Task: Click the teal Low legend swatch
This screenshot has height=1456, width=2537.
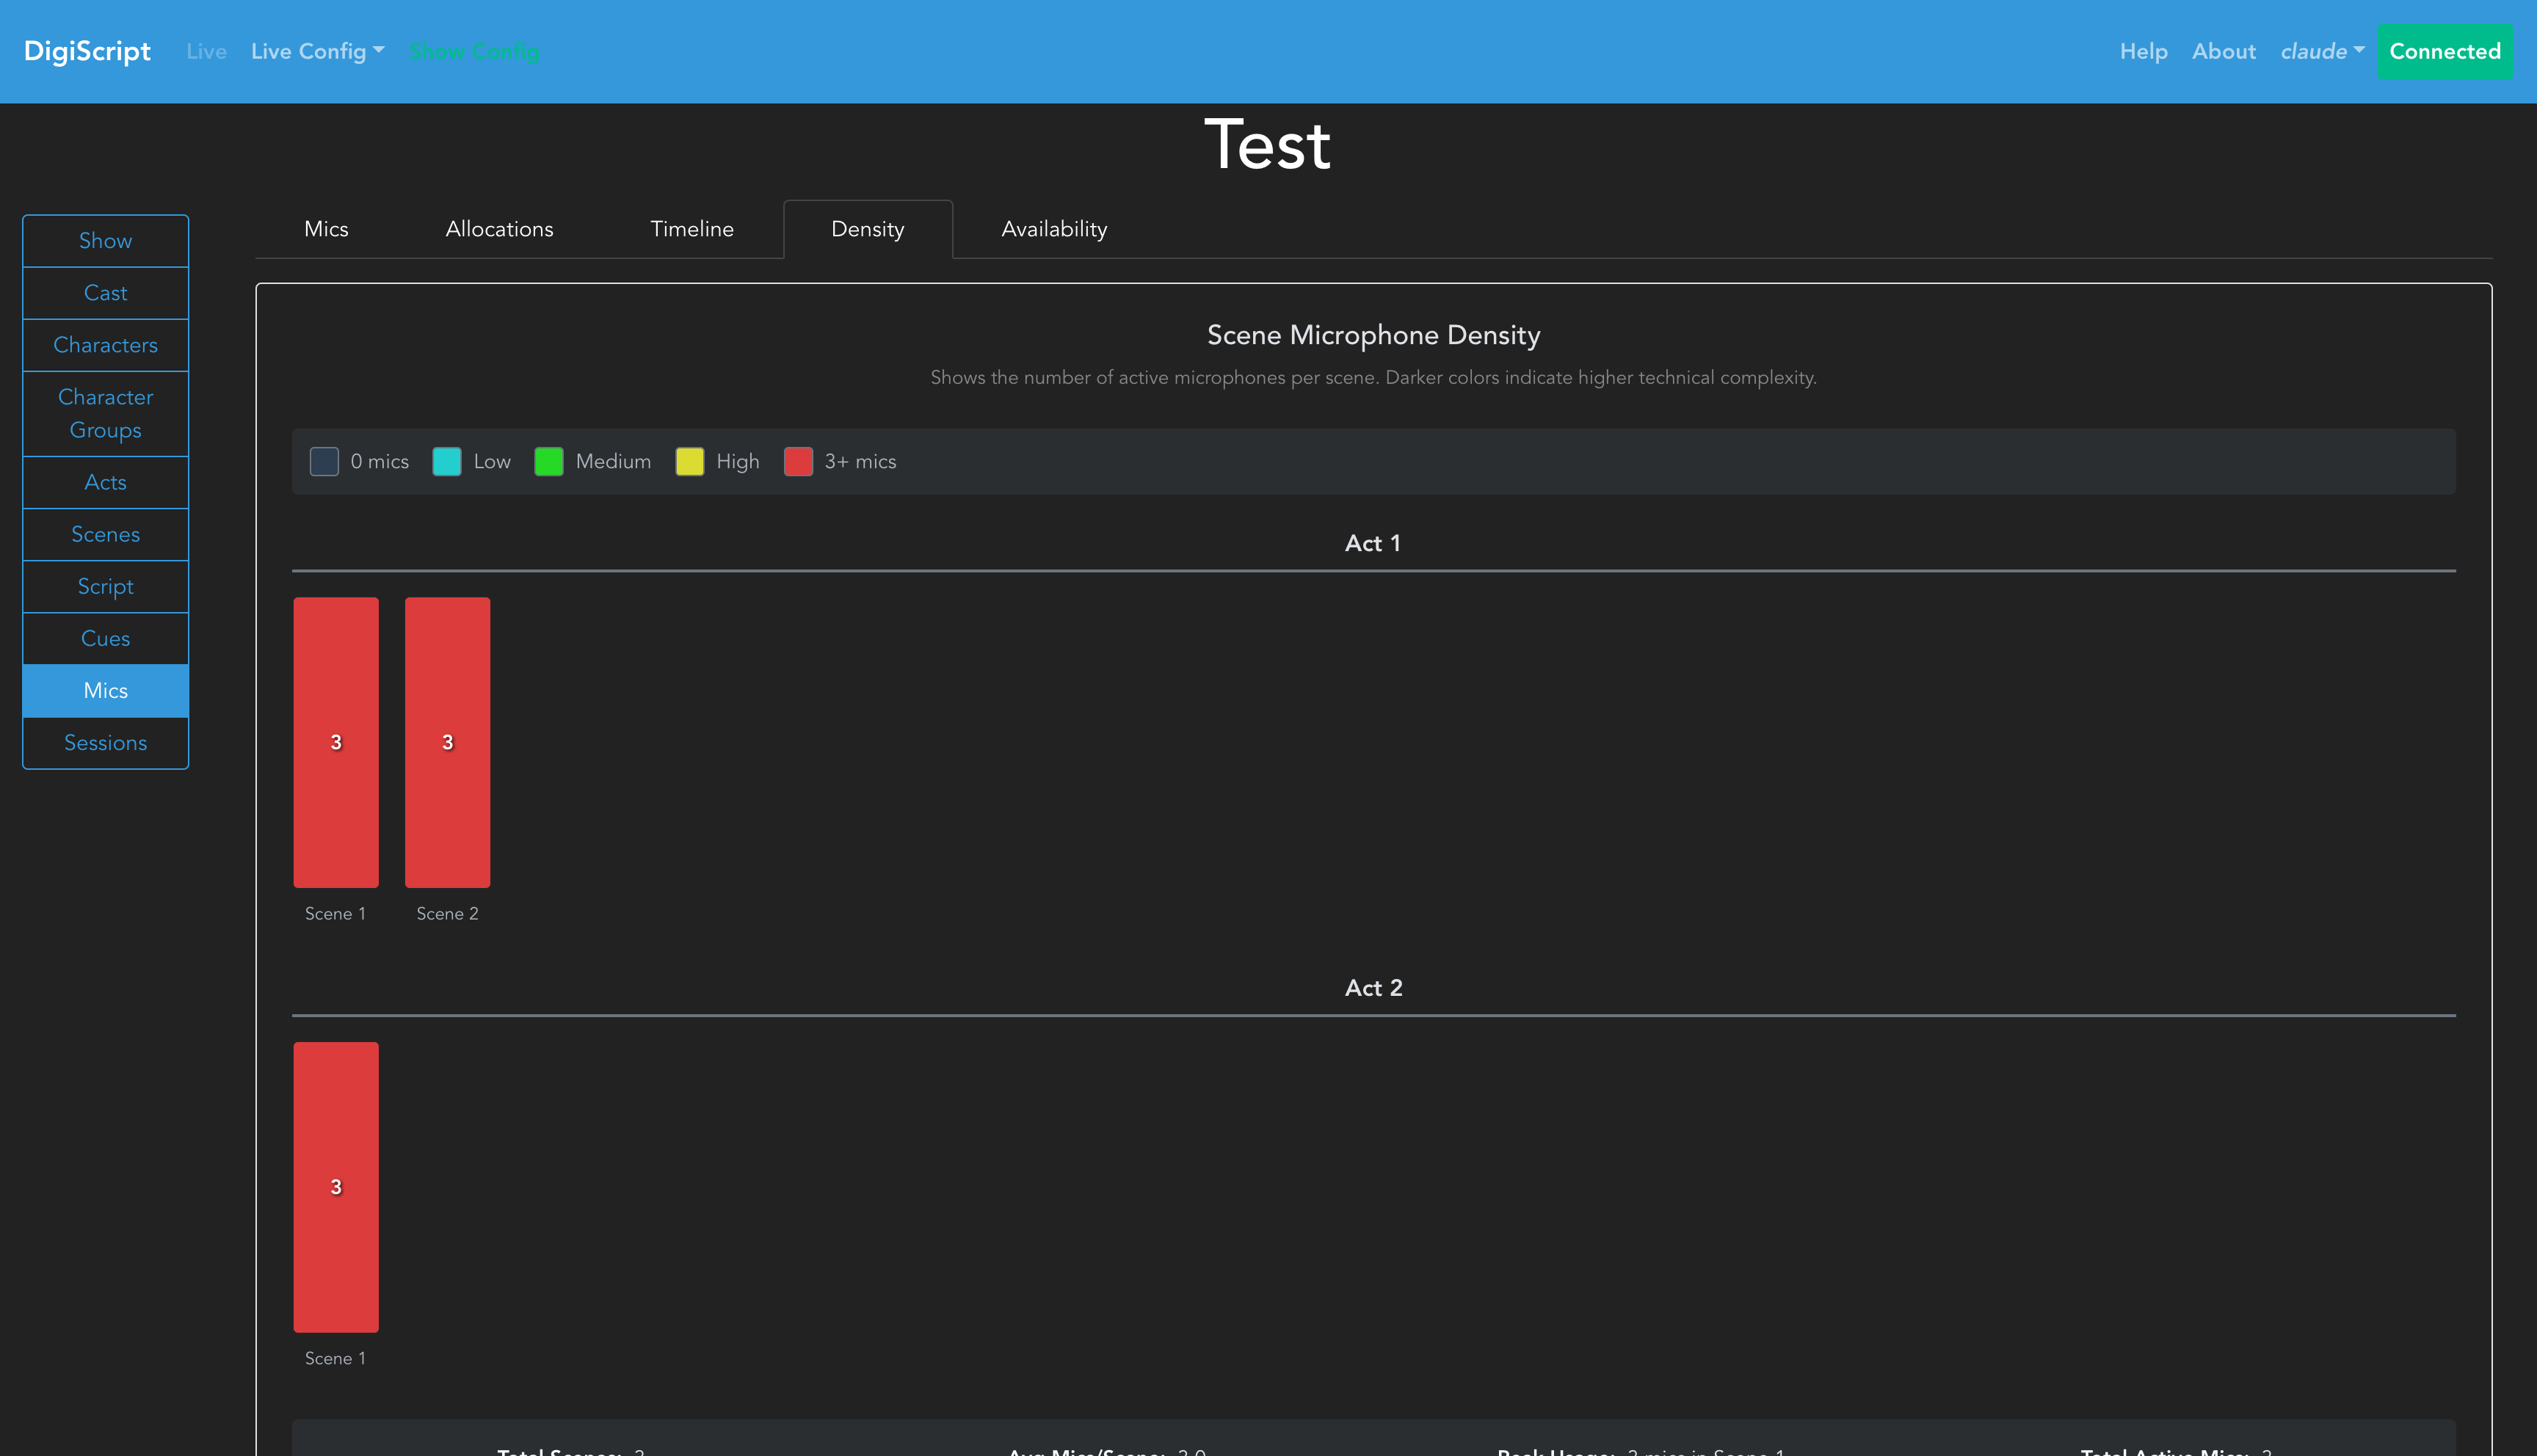Action: (x=446, y=461)
